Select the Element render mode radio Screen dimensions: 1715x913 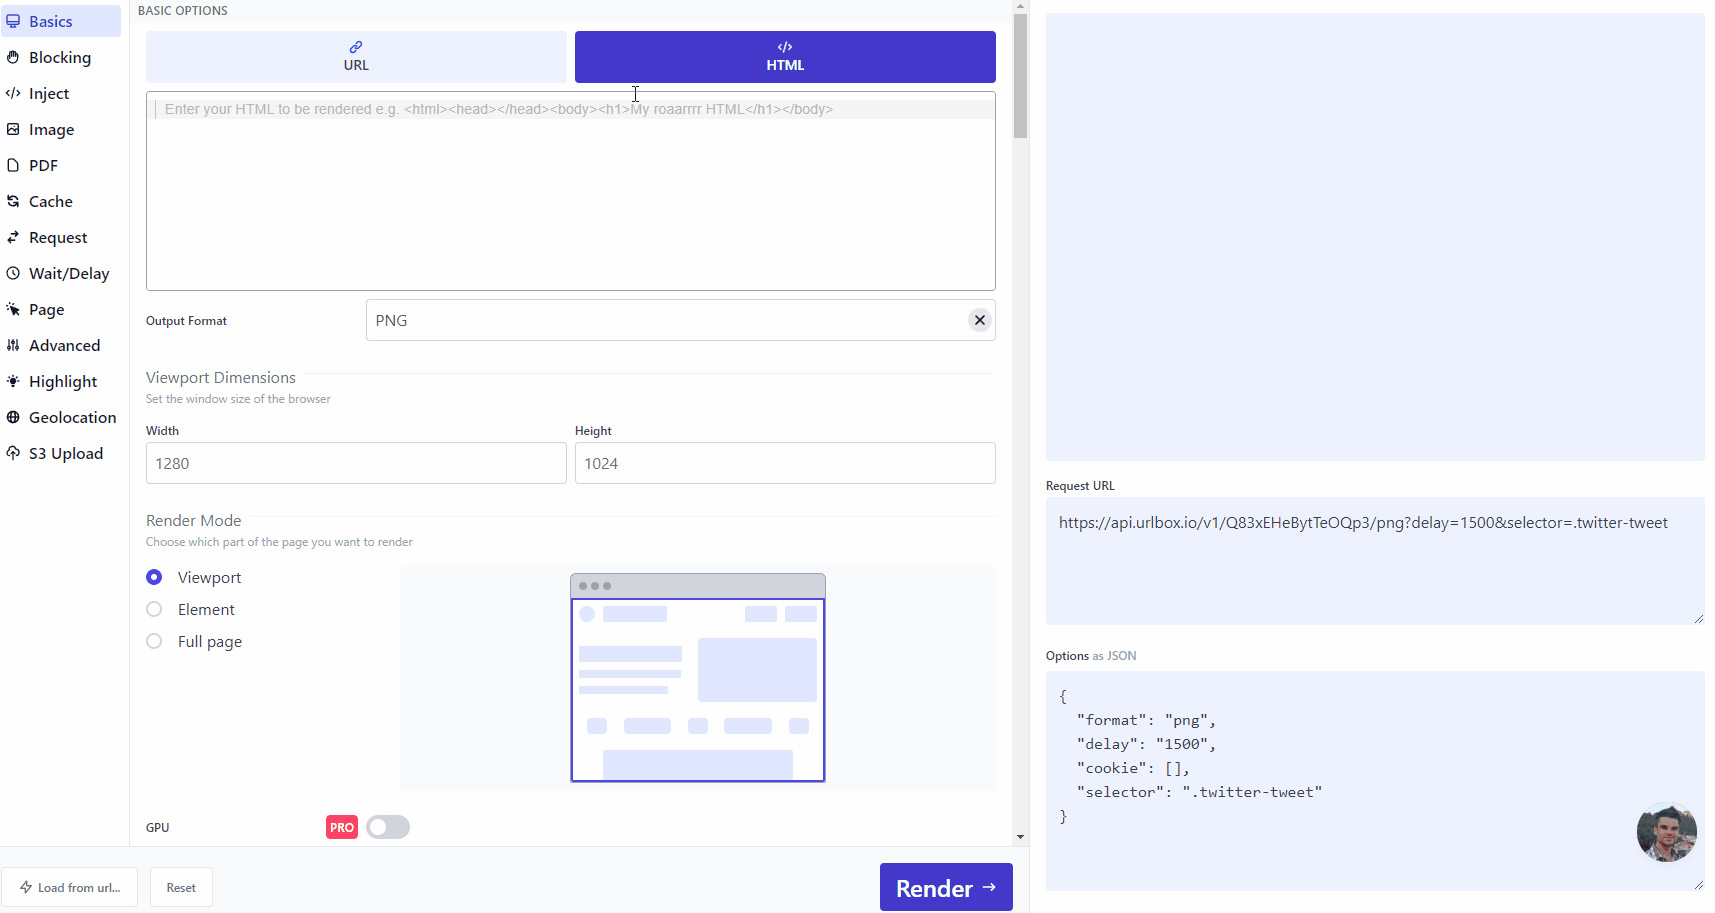coord(154,609)
